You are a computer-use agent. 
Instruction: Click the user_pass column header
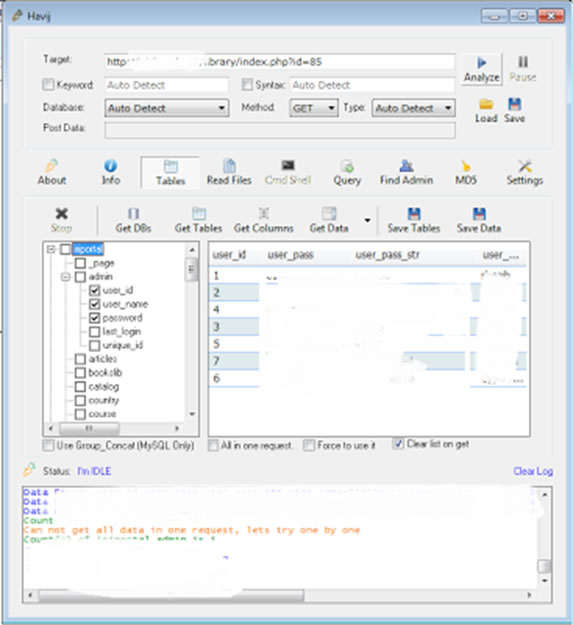[290, 255]
